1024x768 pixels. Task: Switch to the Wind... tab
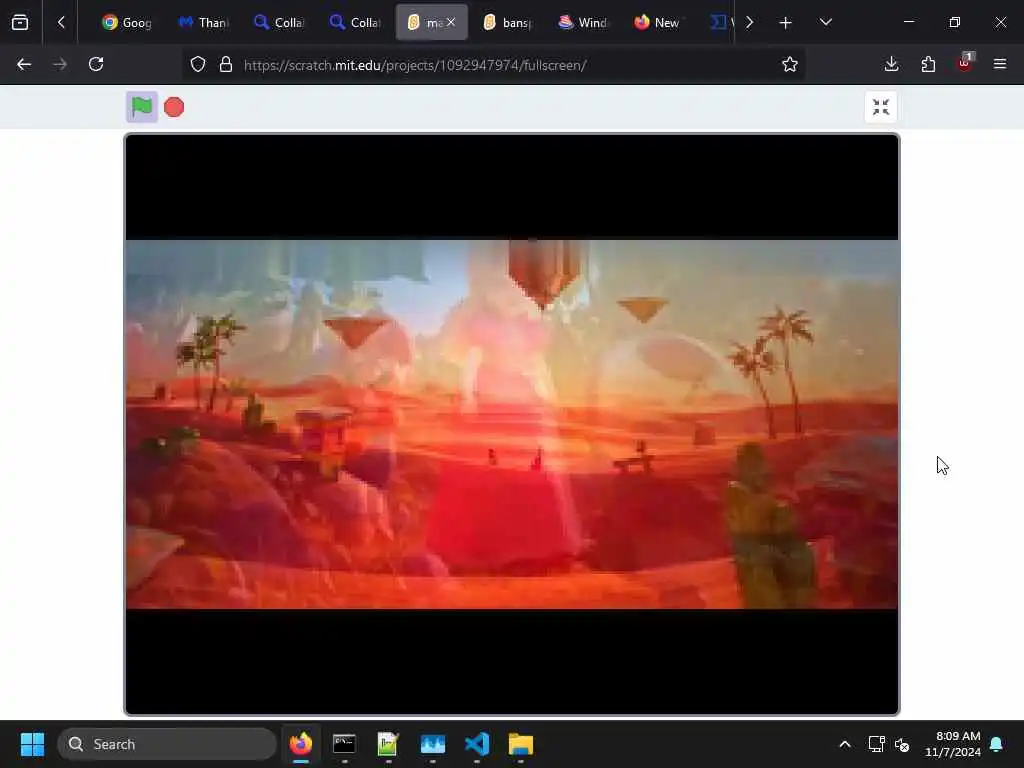(583, 23)
